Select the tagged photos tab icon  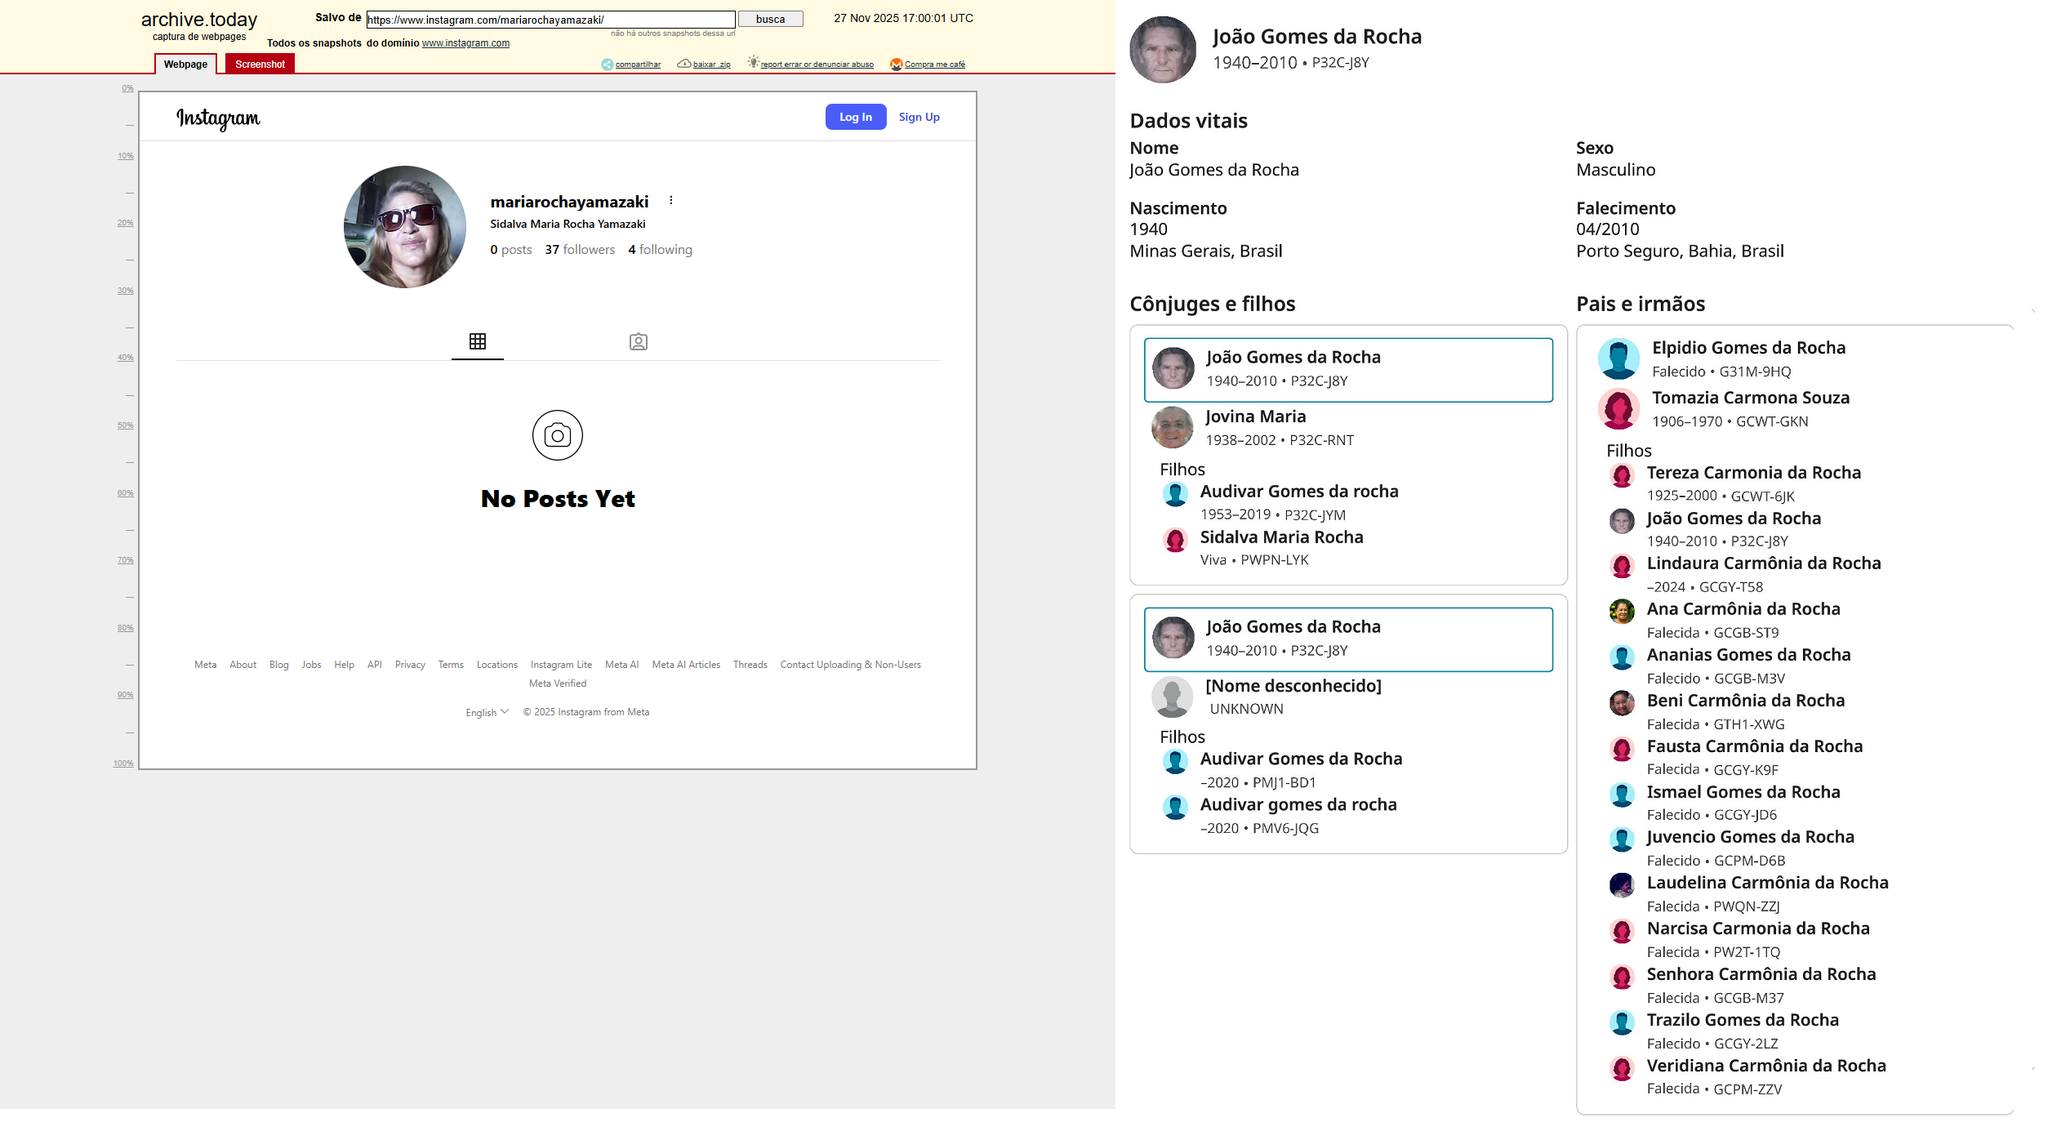click(638, 342)
